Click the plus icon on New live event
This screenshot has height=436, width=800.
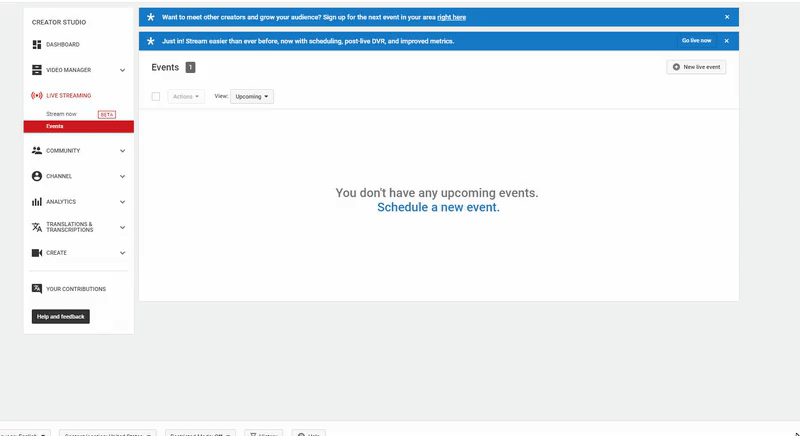(x=676, y=67)
